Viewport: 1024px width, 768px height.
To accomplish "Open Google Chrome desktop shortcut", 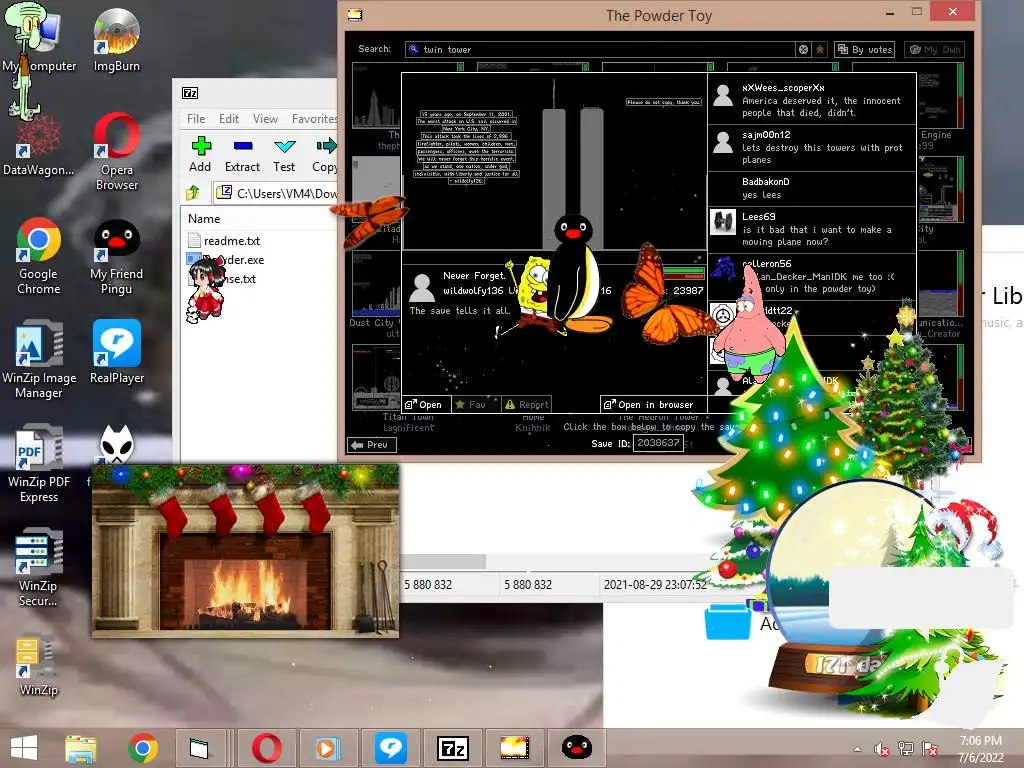I will point(38,256).
